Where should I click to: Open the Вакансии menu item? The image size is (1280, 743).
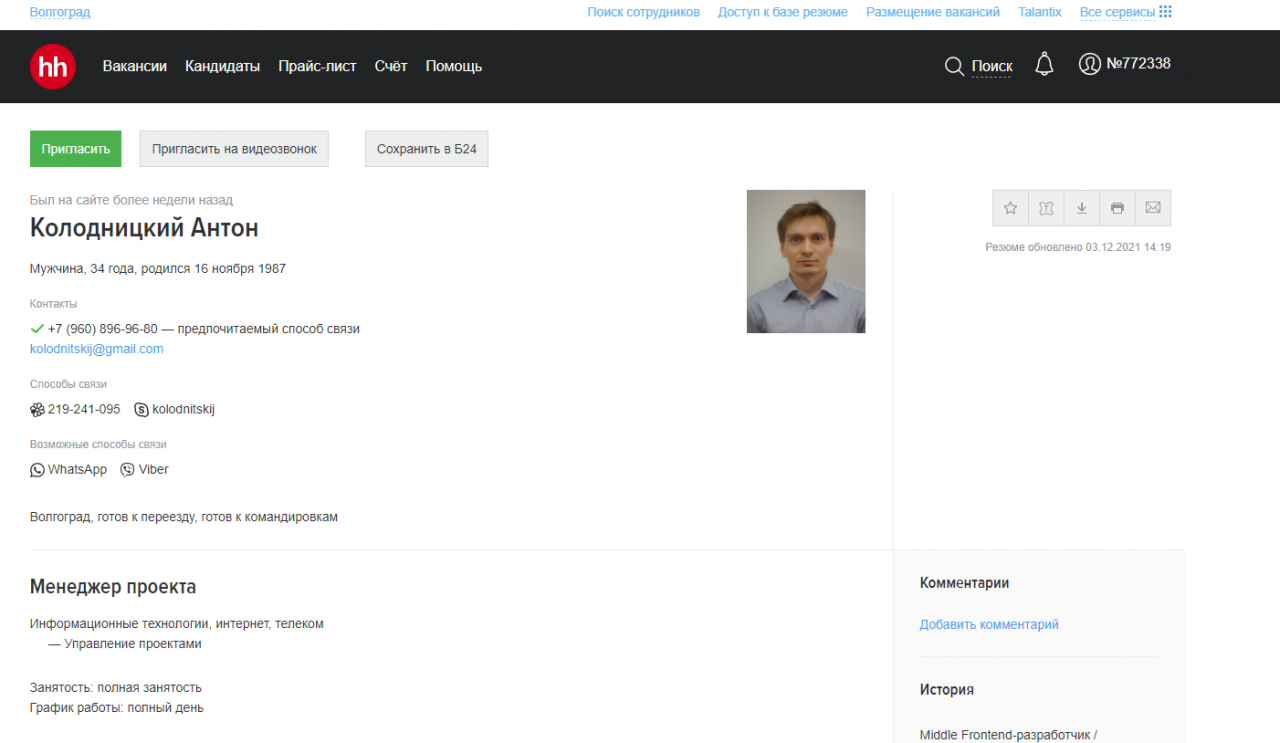(x=134, y=66)
